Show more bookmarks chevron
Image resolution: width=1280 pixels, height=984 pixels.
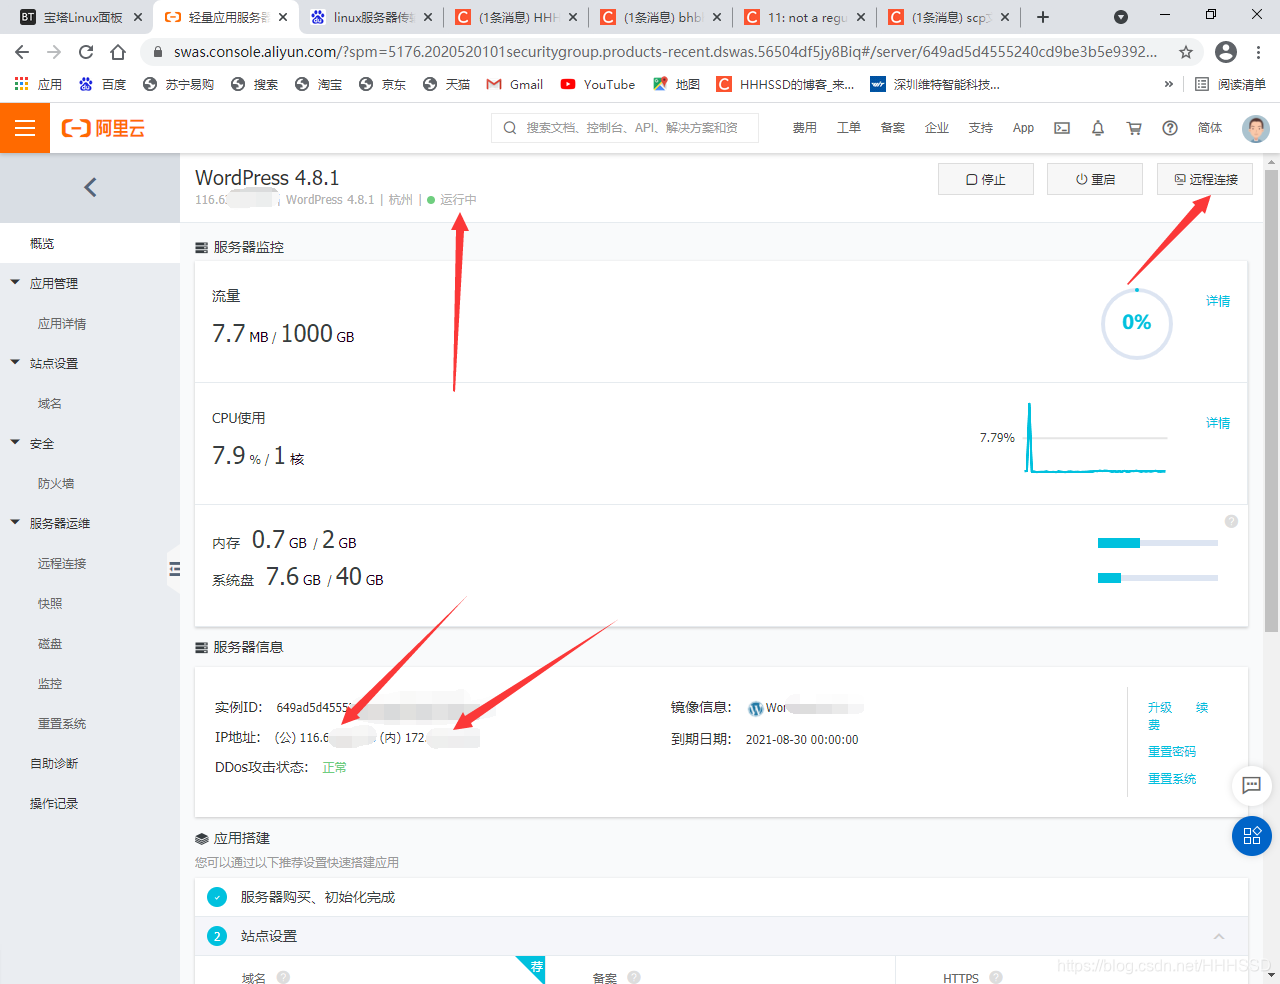pyautogui.click(x=1168, y=85)
